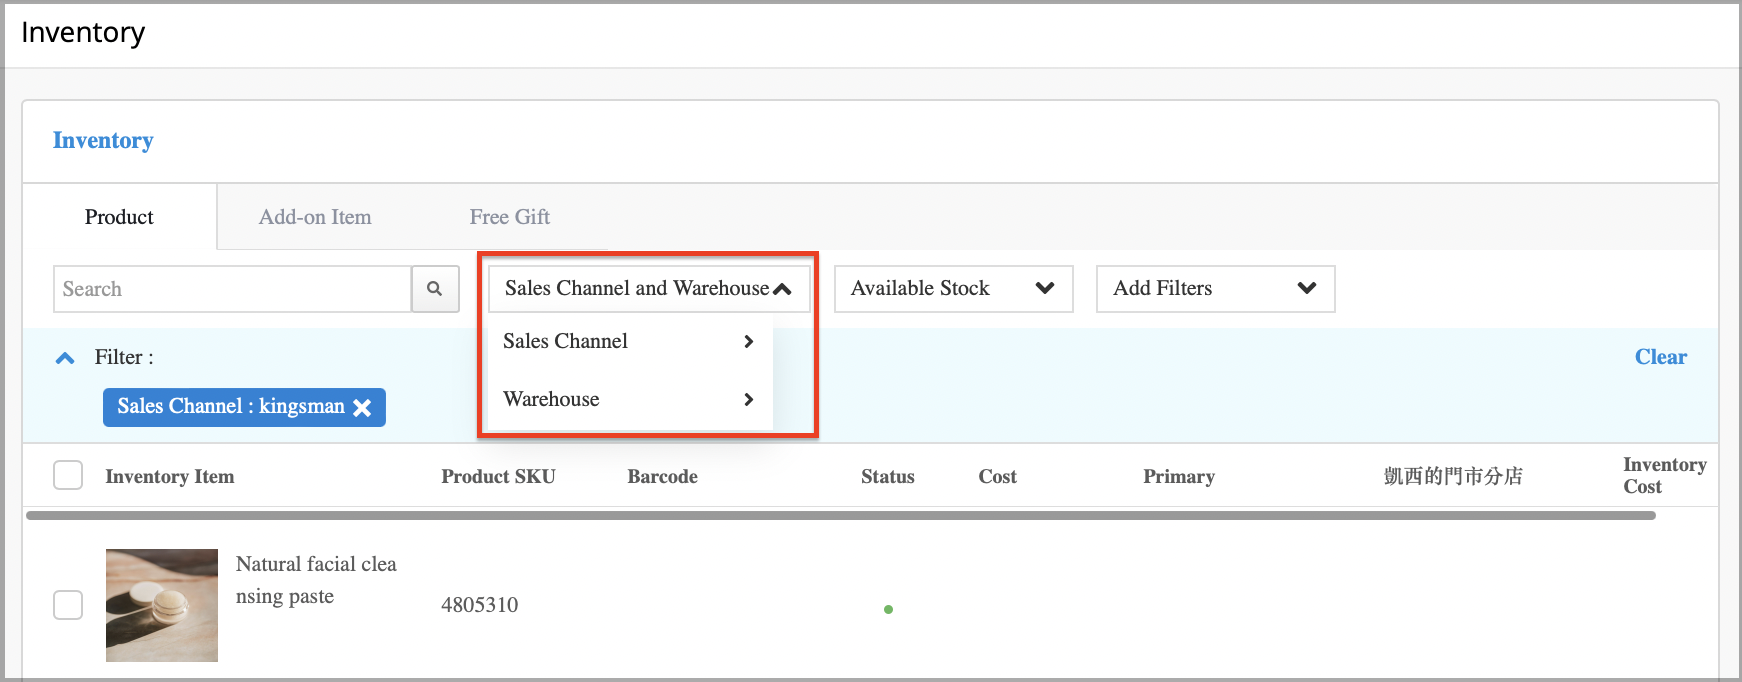Expand the Sales Channel submenu
The width and height of the screenshot is (1742, 682).
[x=629, y=341]
